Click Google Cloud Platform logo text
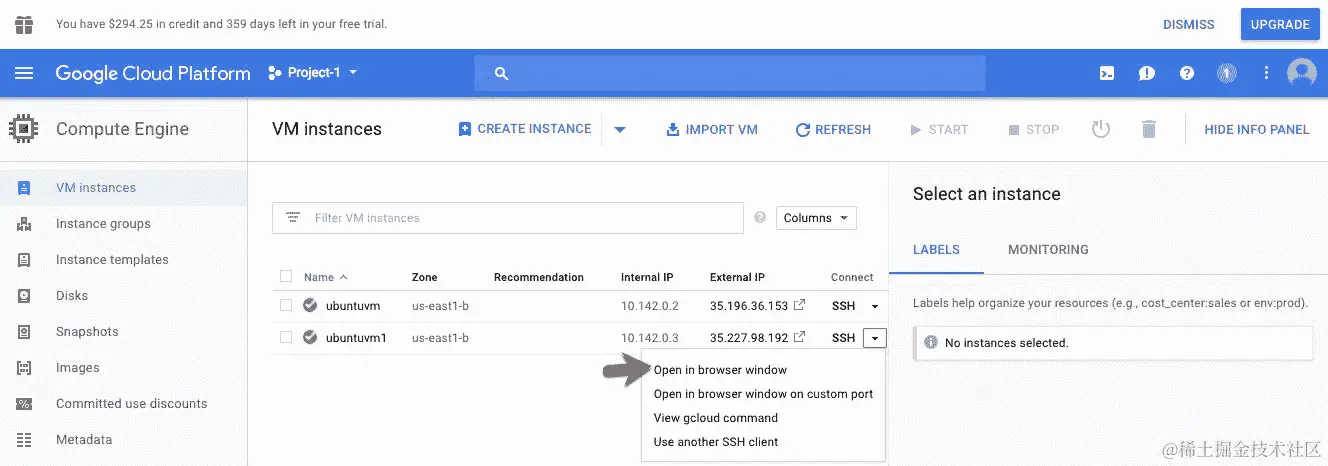 click(153, 73)
